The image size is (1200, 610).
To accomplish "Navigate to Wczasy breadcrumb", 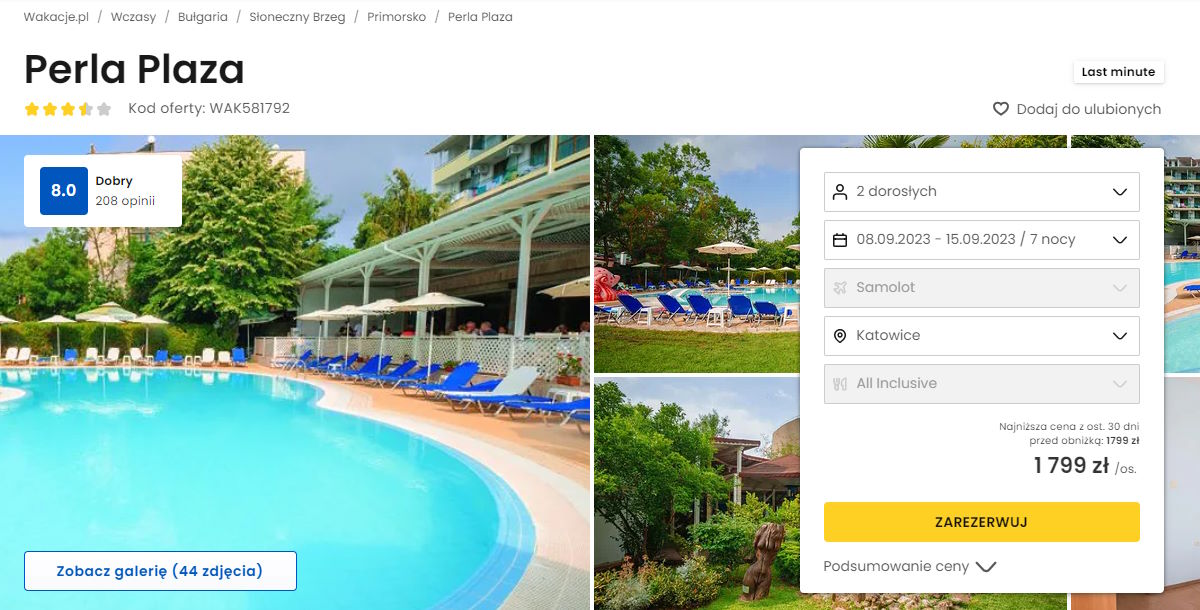I will (134, 17).
